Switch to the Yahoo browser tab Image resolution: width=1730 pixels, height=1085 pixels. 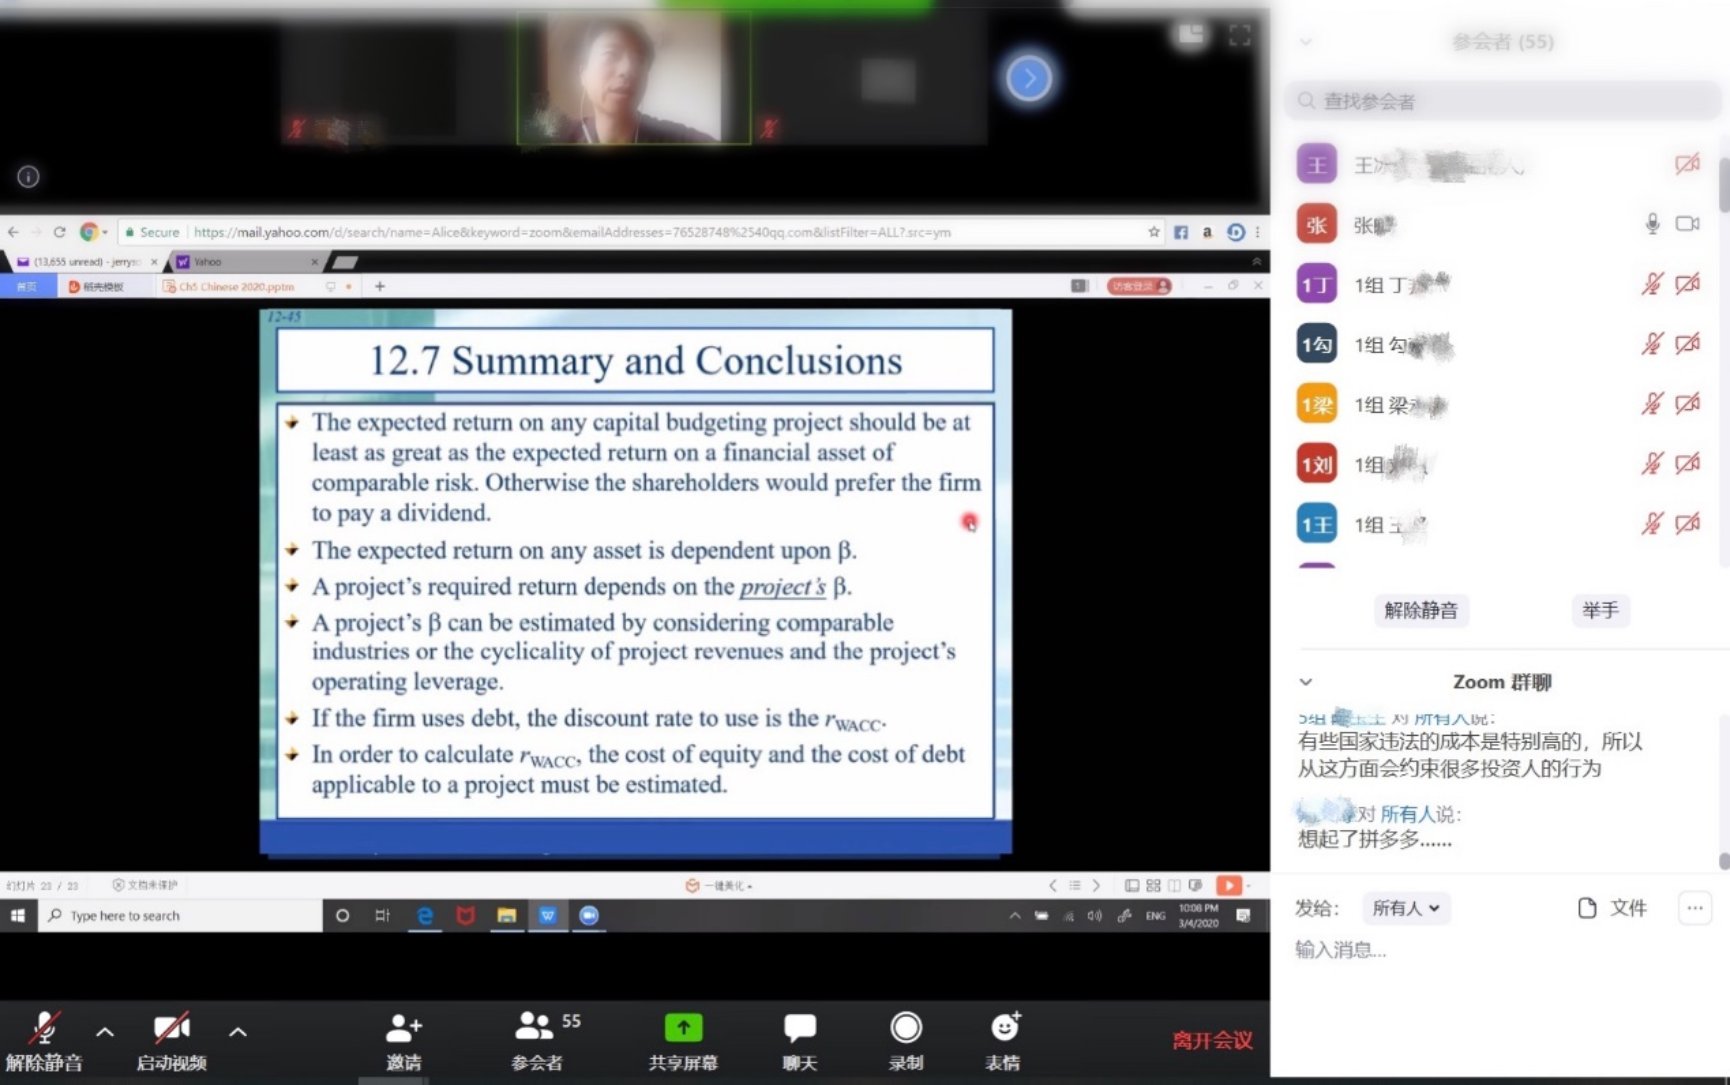(243, 262)
